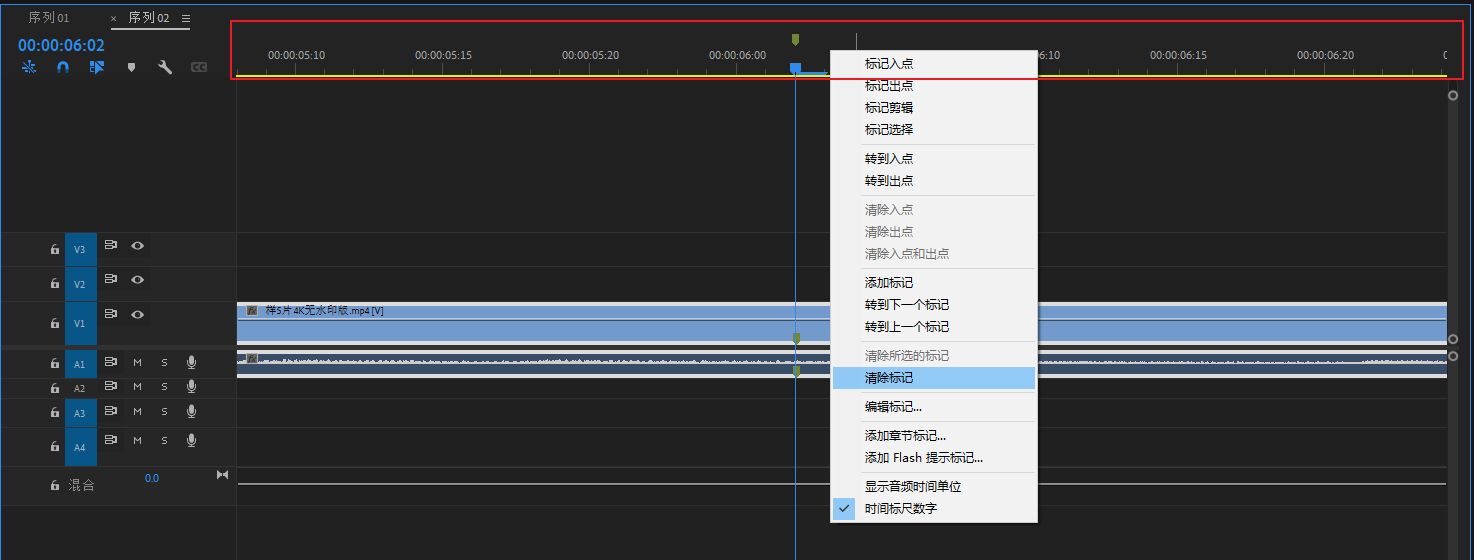The height and width of the screenshot is (560, 1474).
Task: Click the Add Marker shield icon
Action: 131,67
